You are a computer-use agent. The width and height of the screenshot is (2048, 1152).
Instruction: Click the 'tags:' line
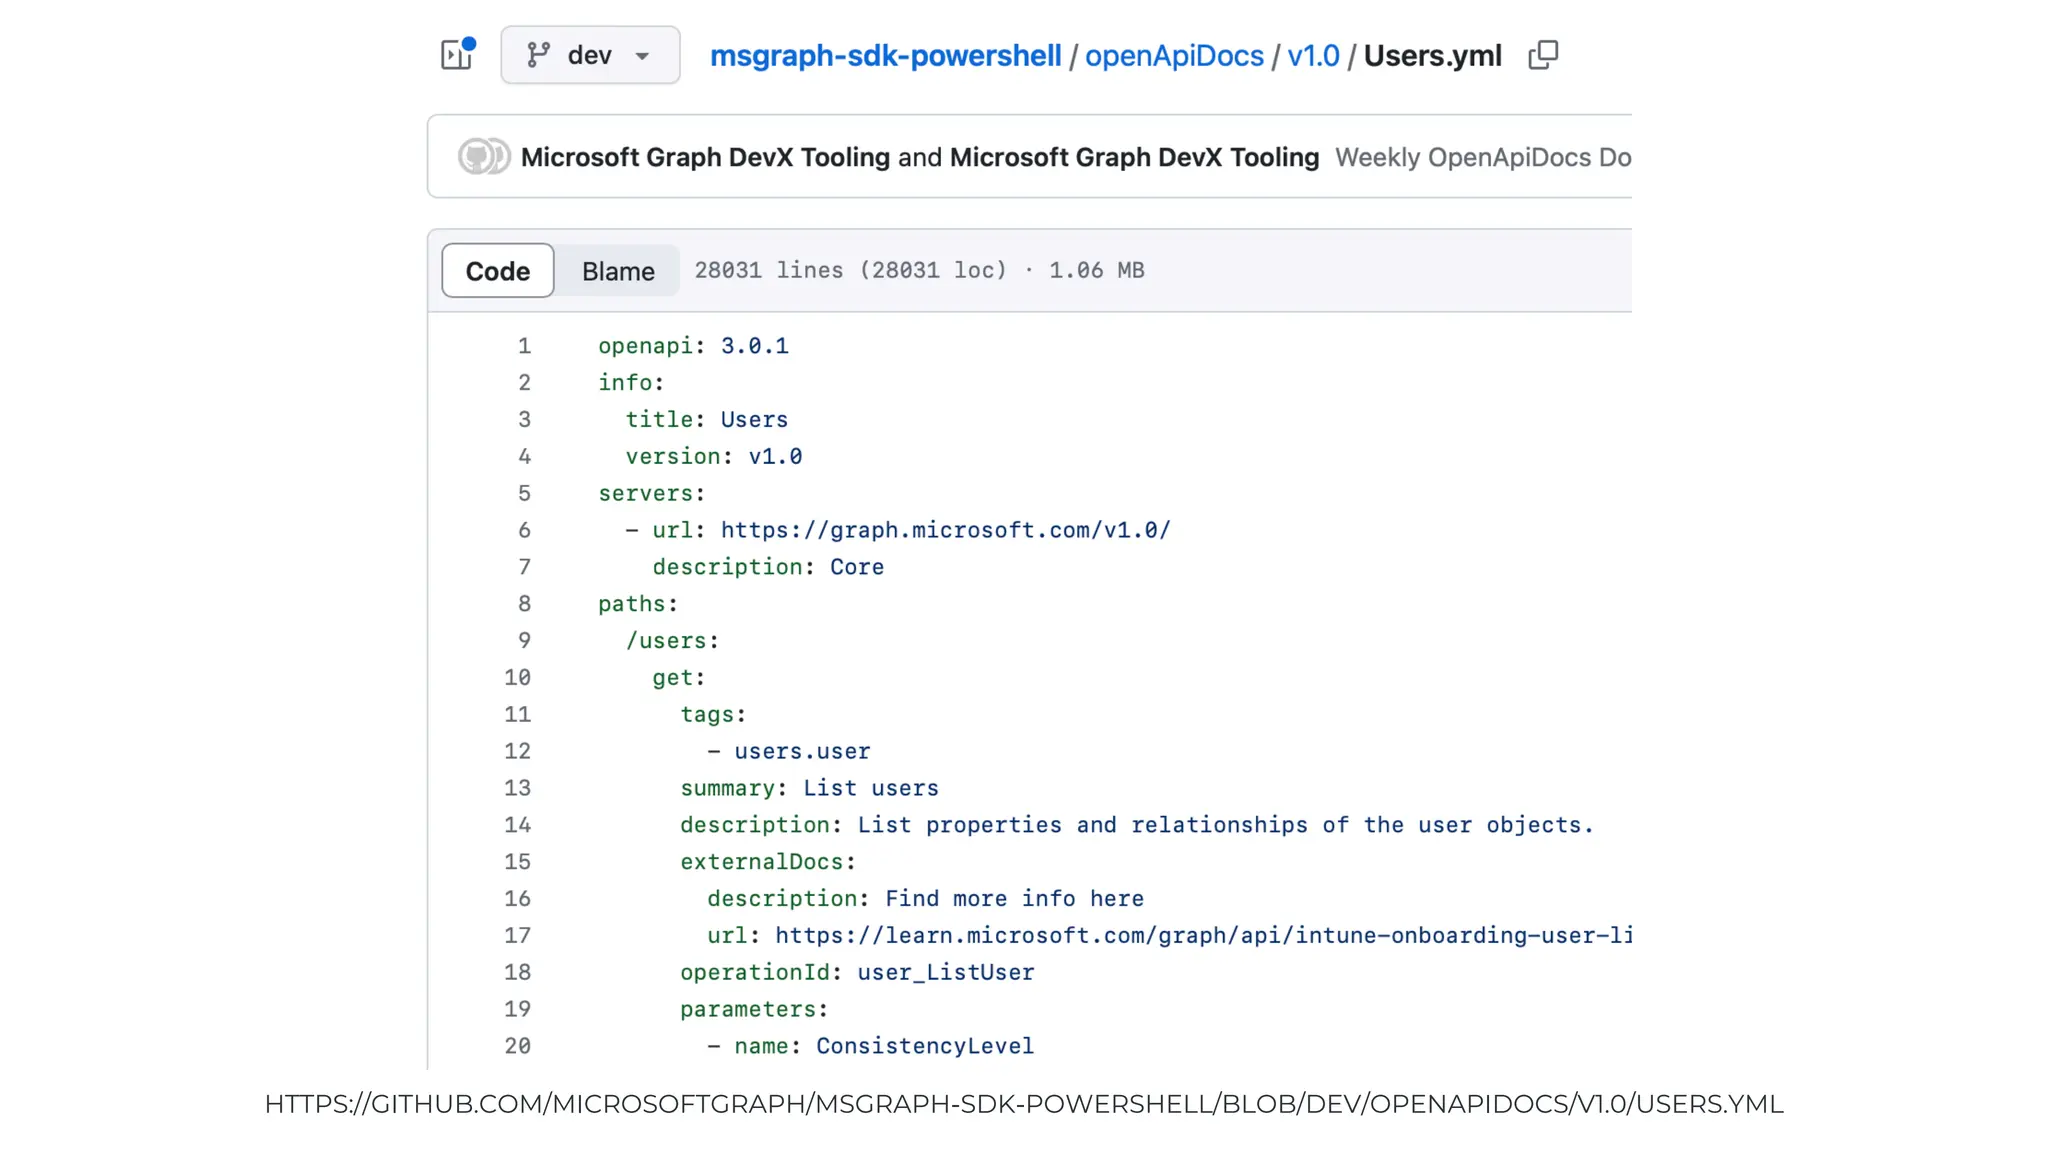[713, 715]
